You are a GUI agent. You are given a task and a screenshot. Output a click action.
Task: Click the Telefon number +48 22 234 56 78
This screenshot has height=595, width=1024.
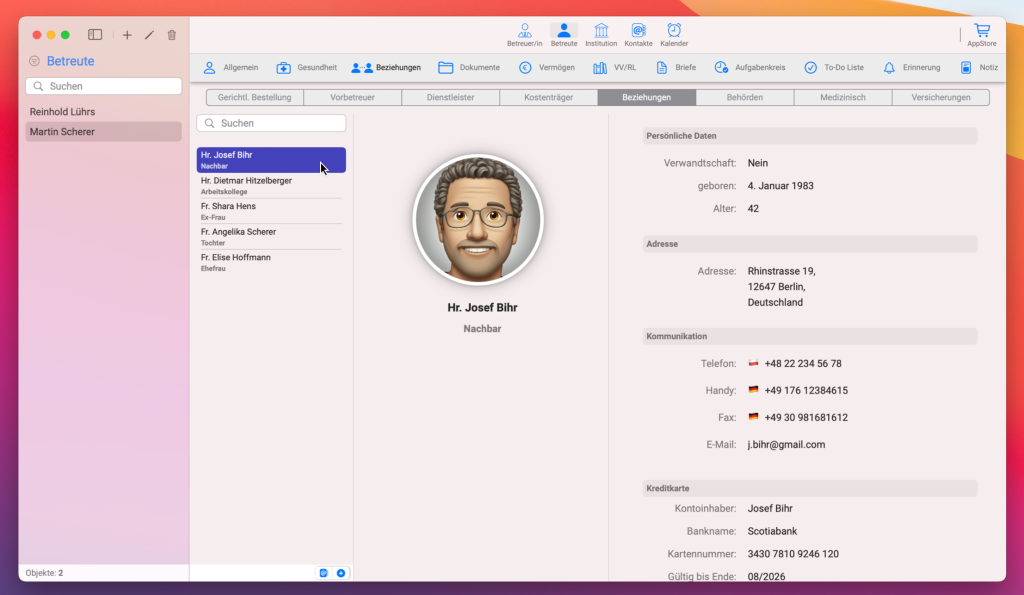pos(803,363)
